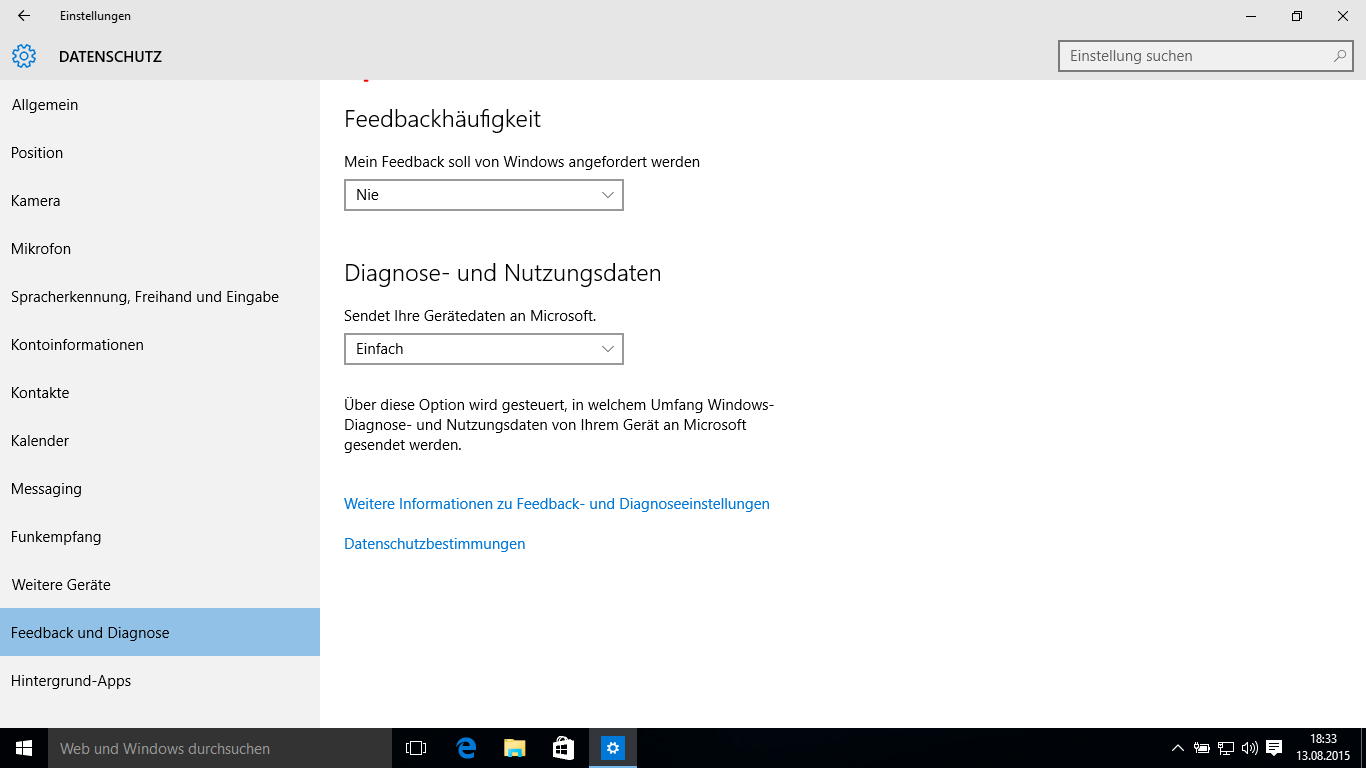Click Weitere Informationen zu Feedback link
This screenshot has width=1366, height=768.
556,504
